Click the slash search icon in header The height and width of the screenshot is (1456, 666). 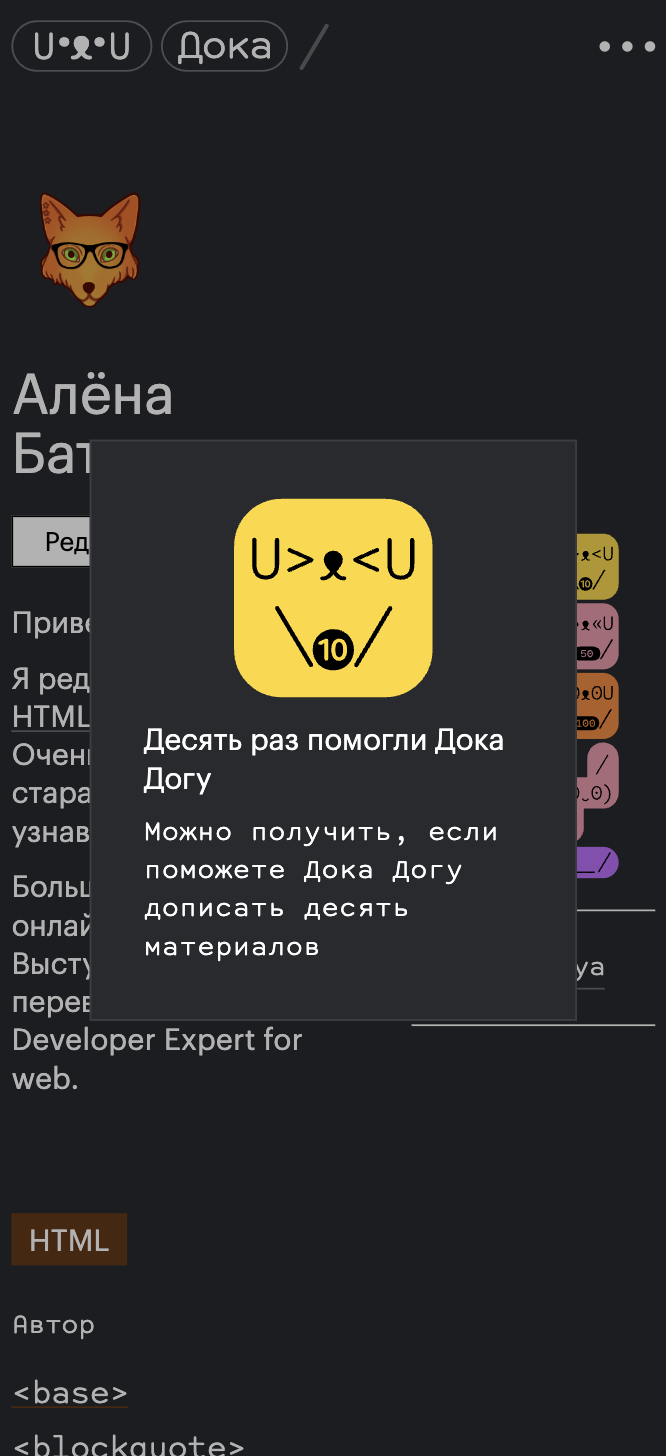(314, 47)
